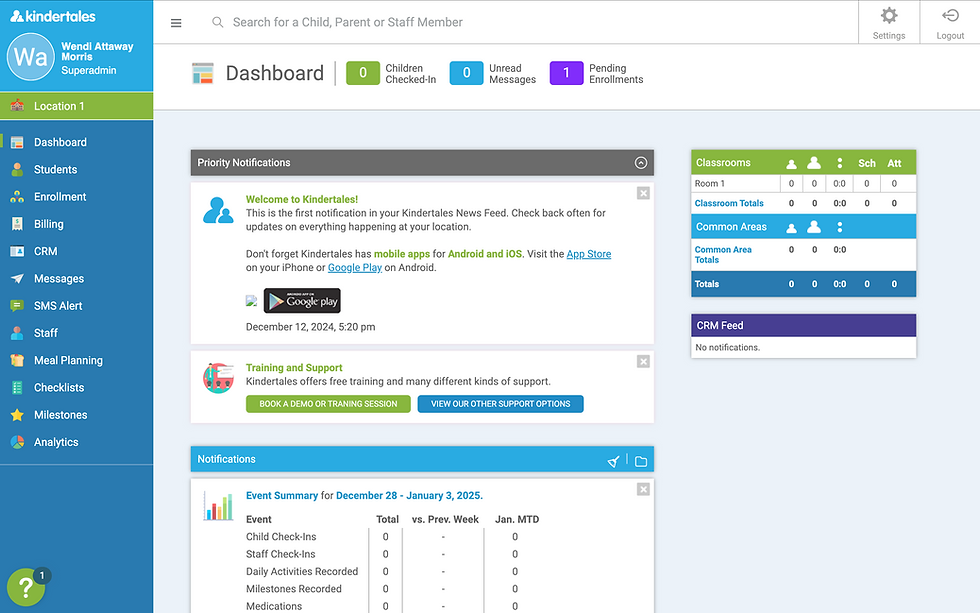Follow the App Store link
The image size is (980, 613).
[x=589, y=254]
